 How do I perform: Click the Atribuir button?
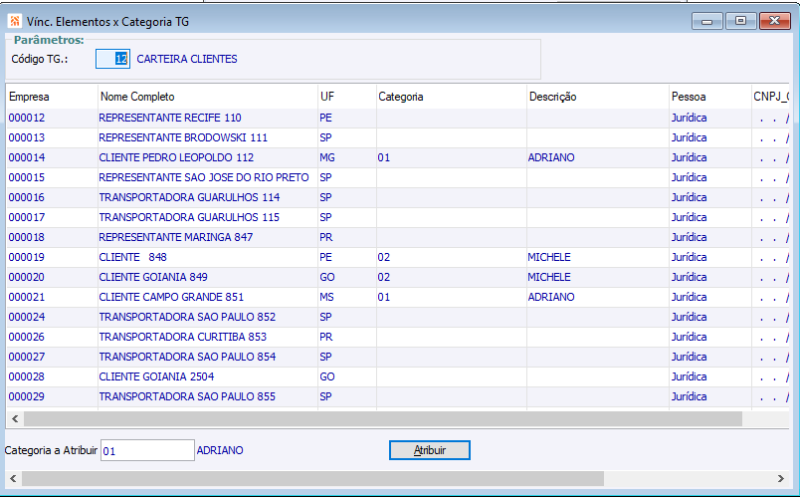(430, 450)
